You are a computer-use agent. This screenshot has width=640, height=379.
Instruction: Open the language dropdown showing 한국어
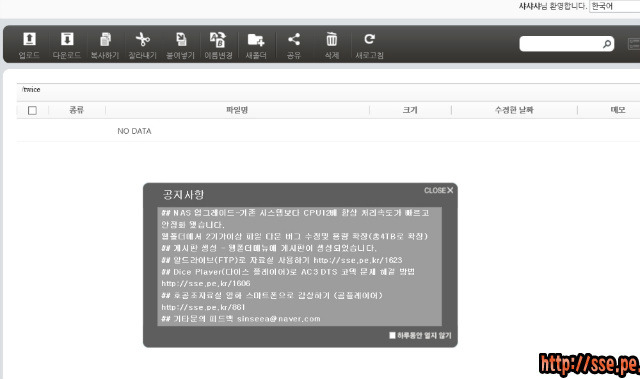pyautogui.click(x=615, y=6)
